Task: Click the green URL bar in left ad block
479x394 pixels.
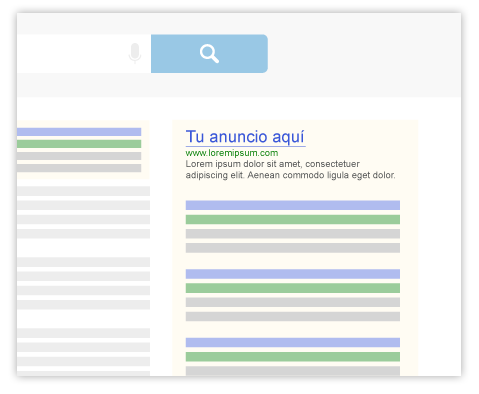Action: (x=79, y=144)
